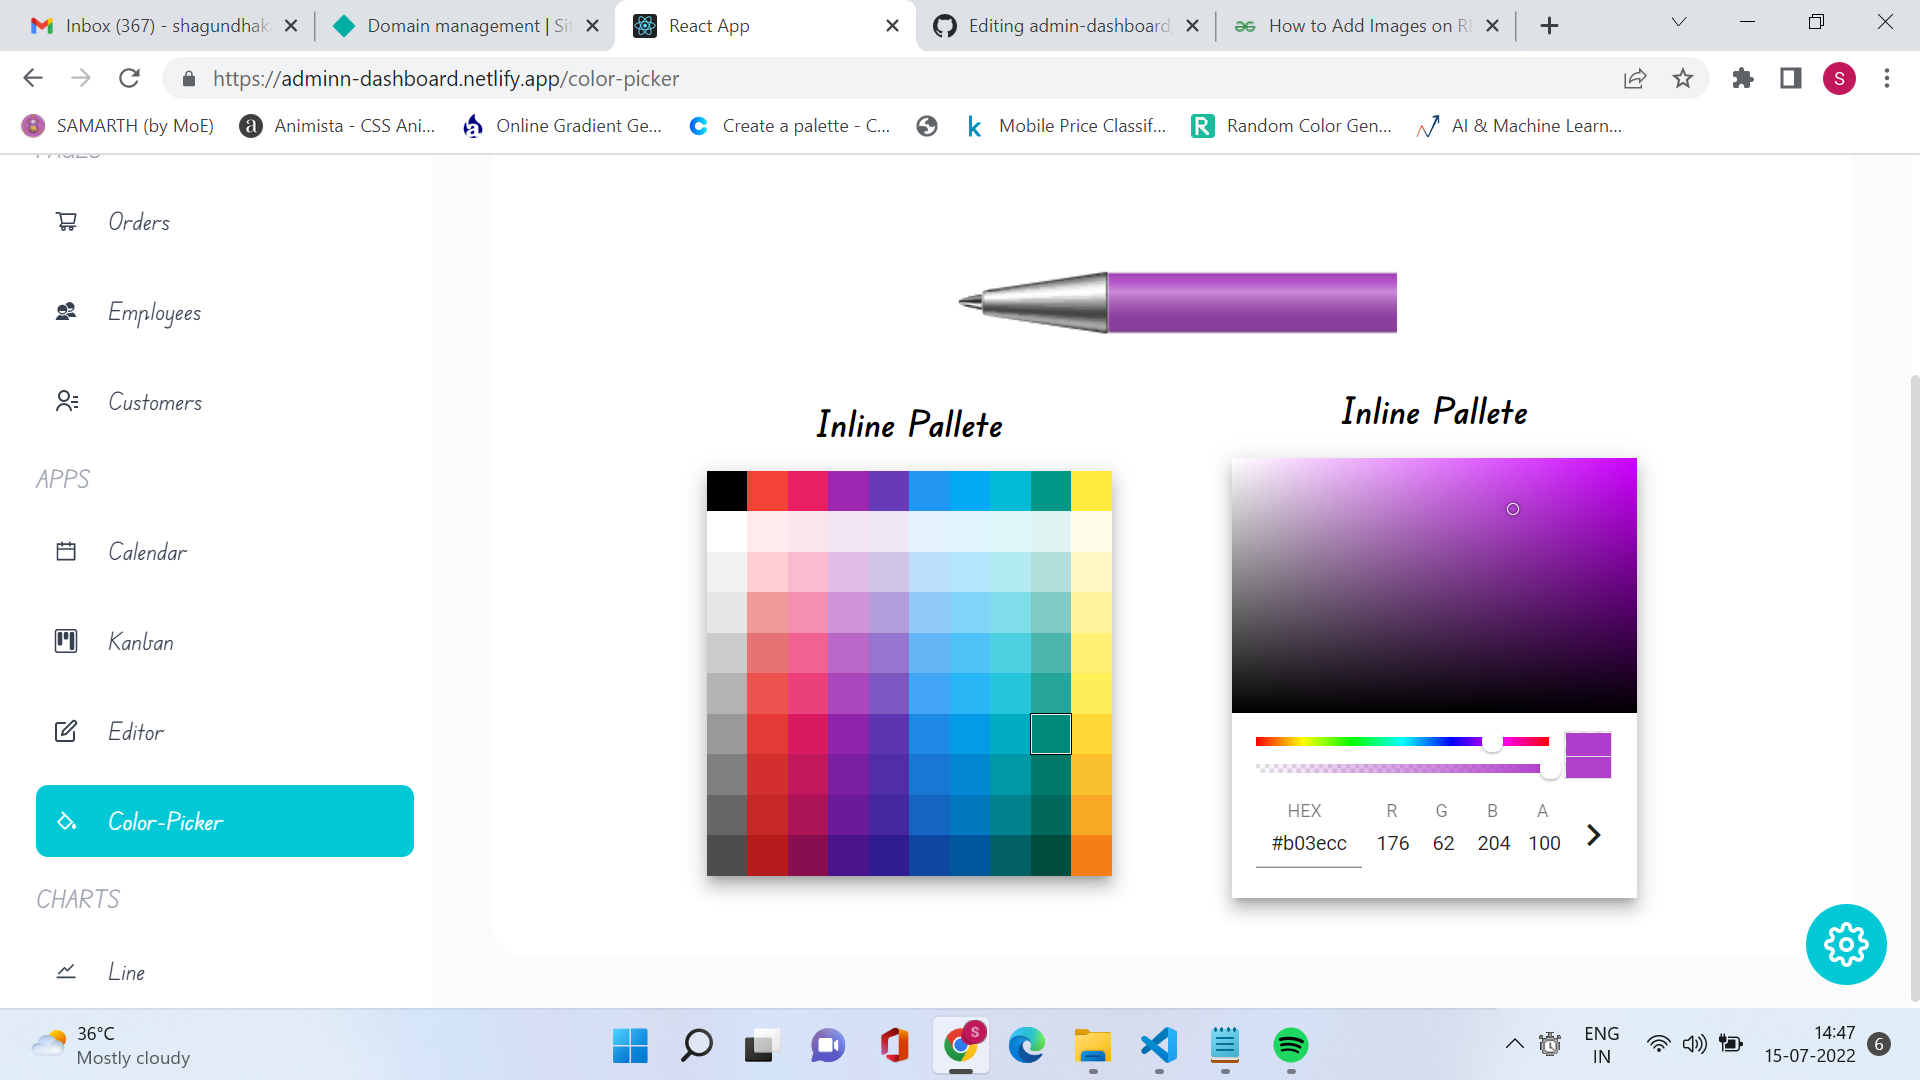Select the Color-Picker sidebar item
The height and width of the screenshot is (1080, 1920).
(225, 821)
